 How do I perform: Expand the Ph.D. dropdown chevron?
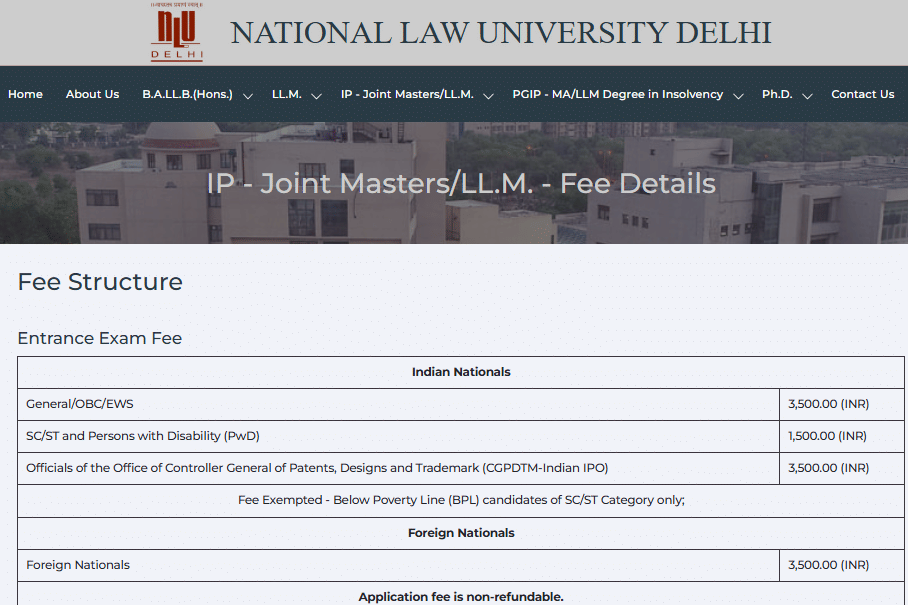pos(808,96)
